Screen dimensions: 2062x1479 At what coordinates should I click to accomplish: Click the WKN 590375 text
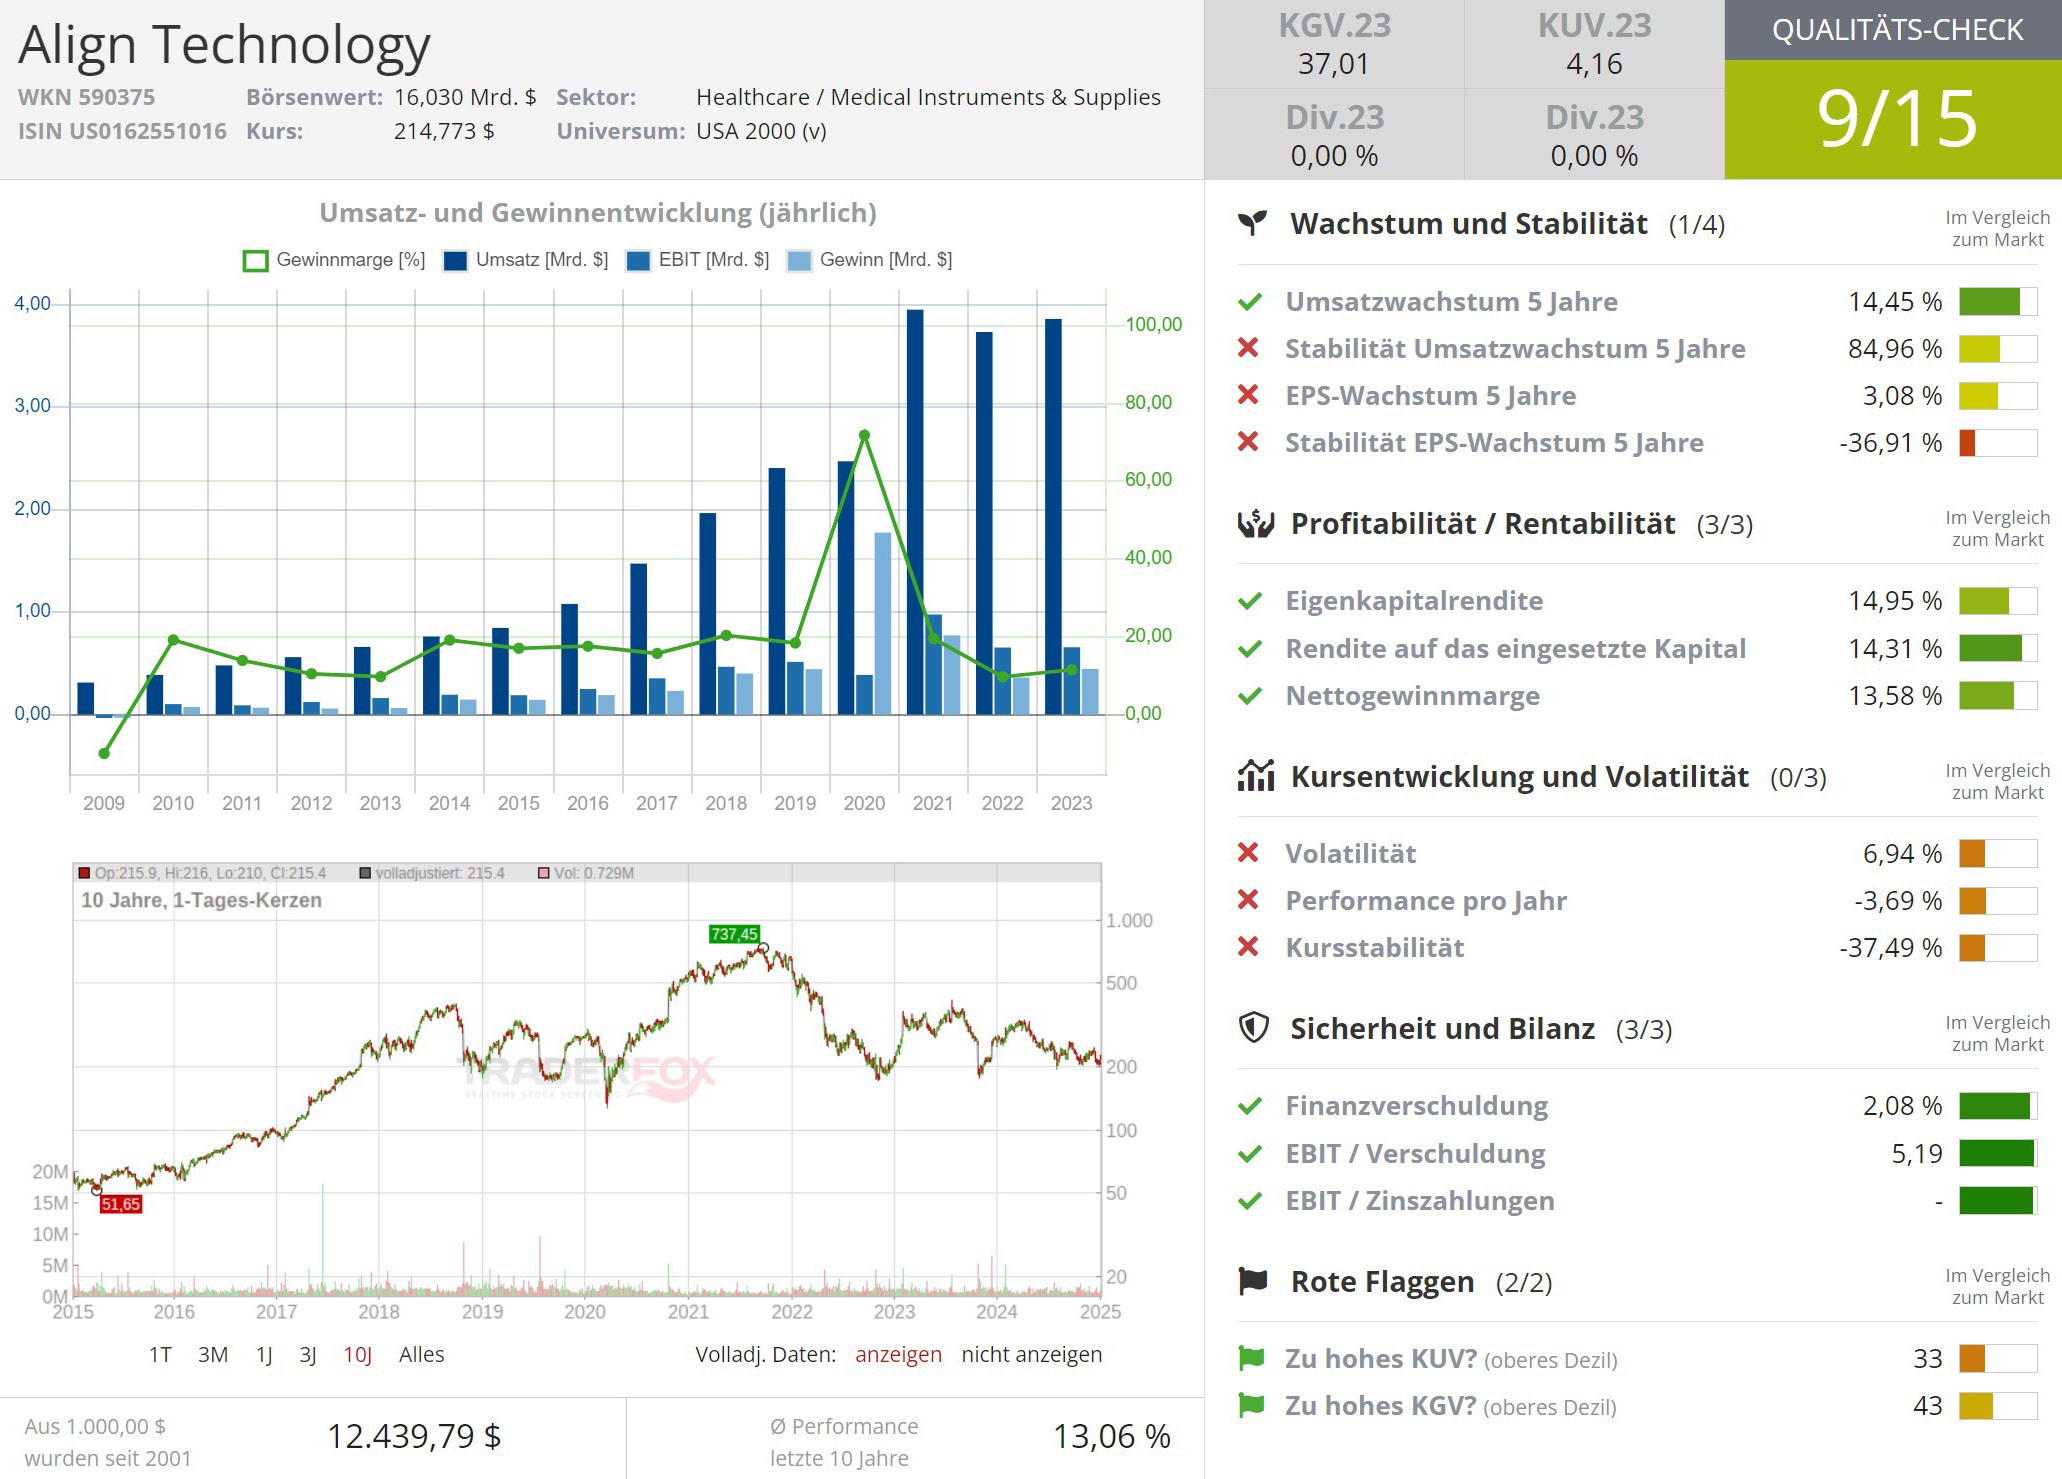pos(86,97)
